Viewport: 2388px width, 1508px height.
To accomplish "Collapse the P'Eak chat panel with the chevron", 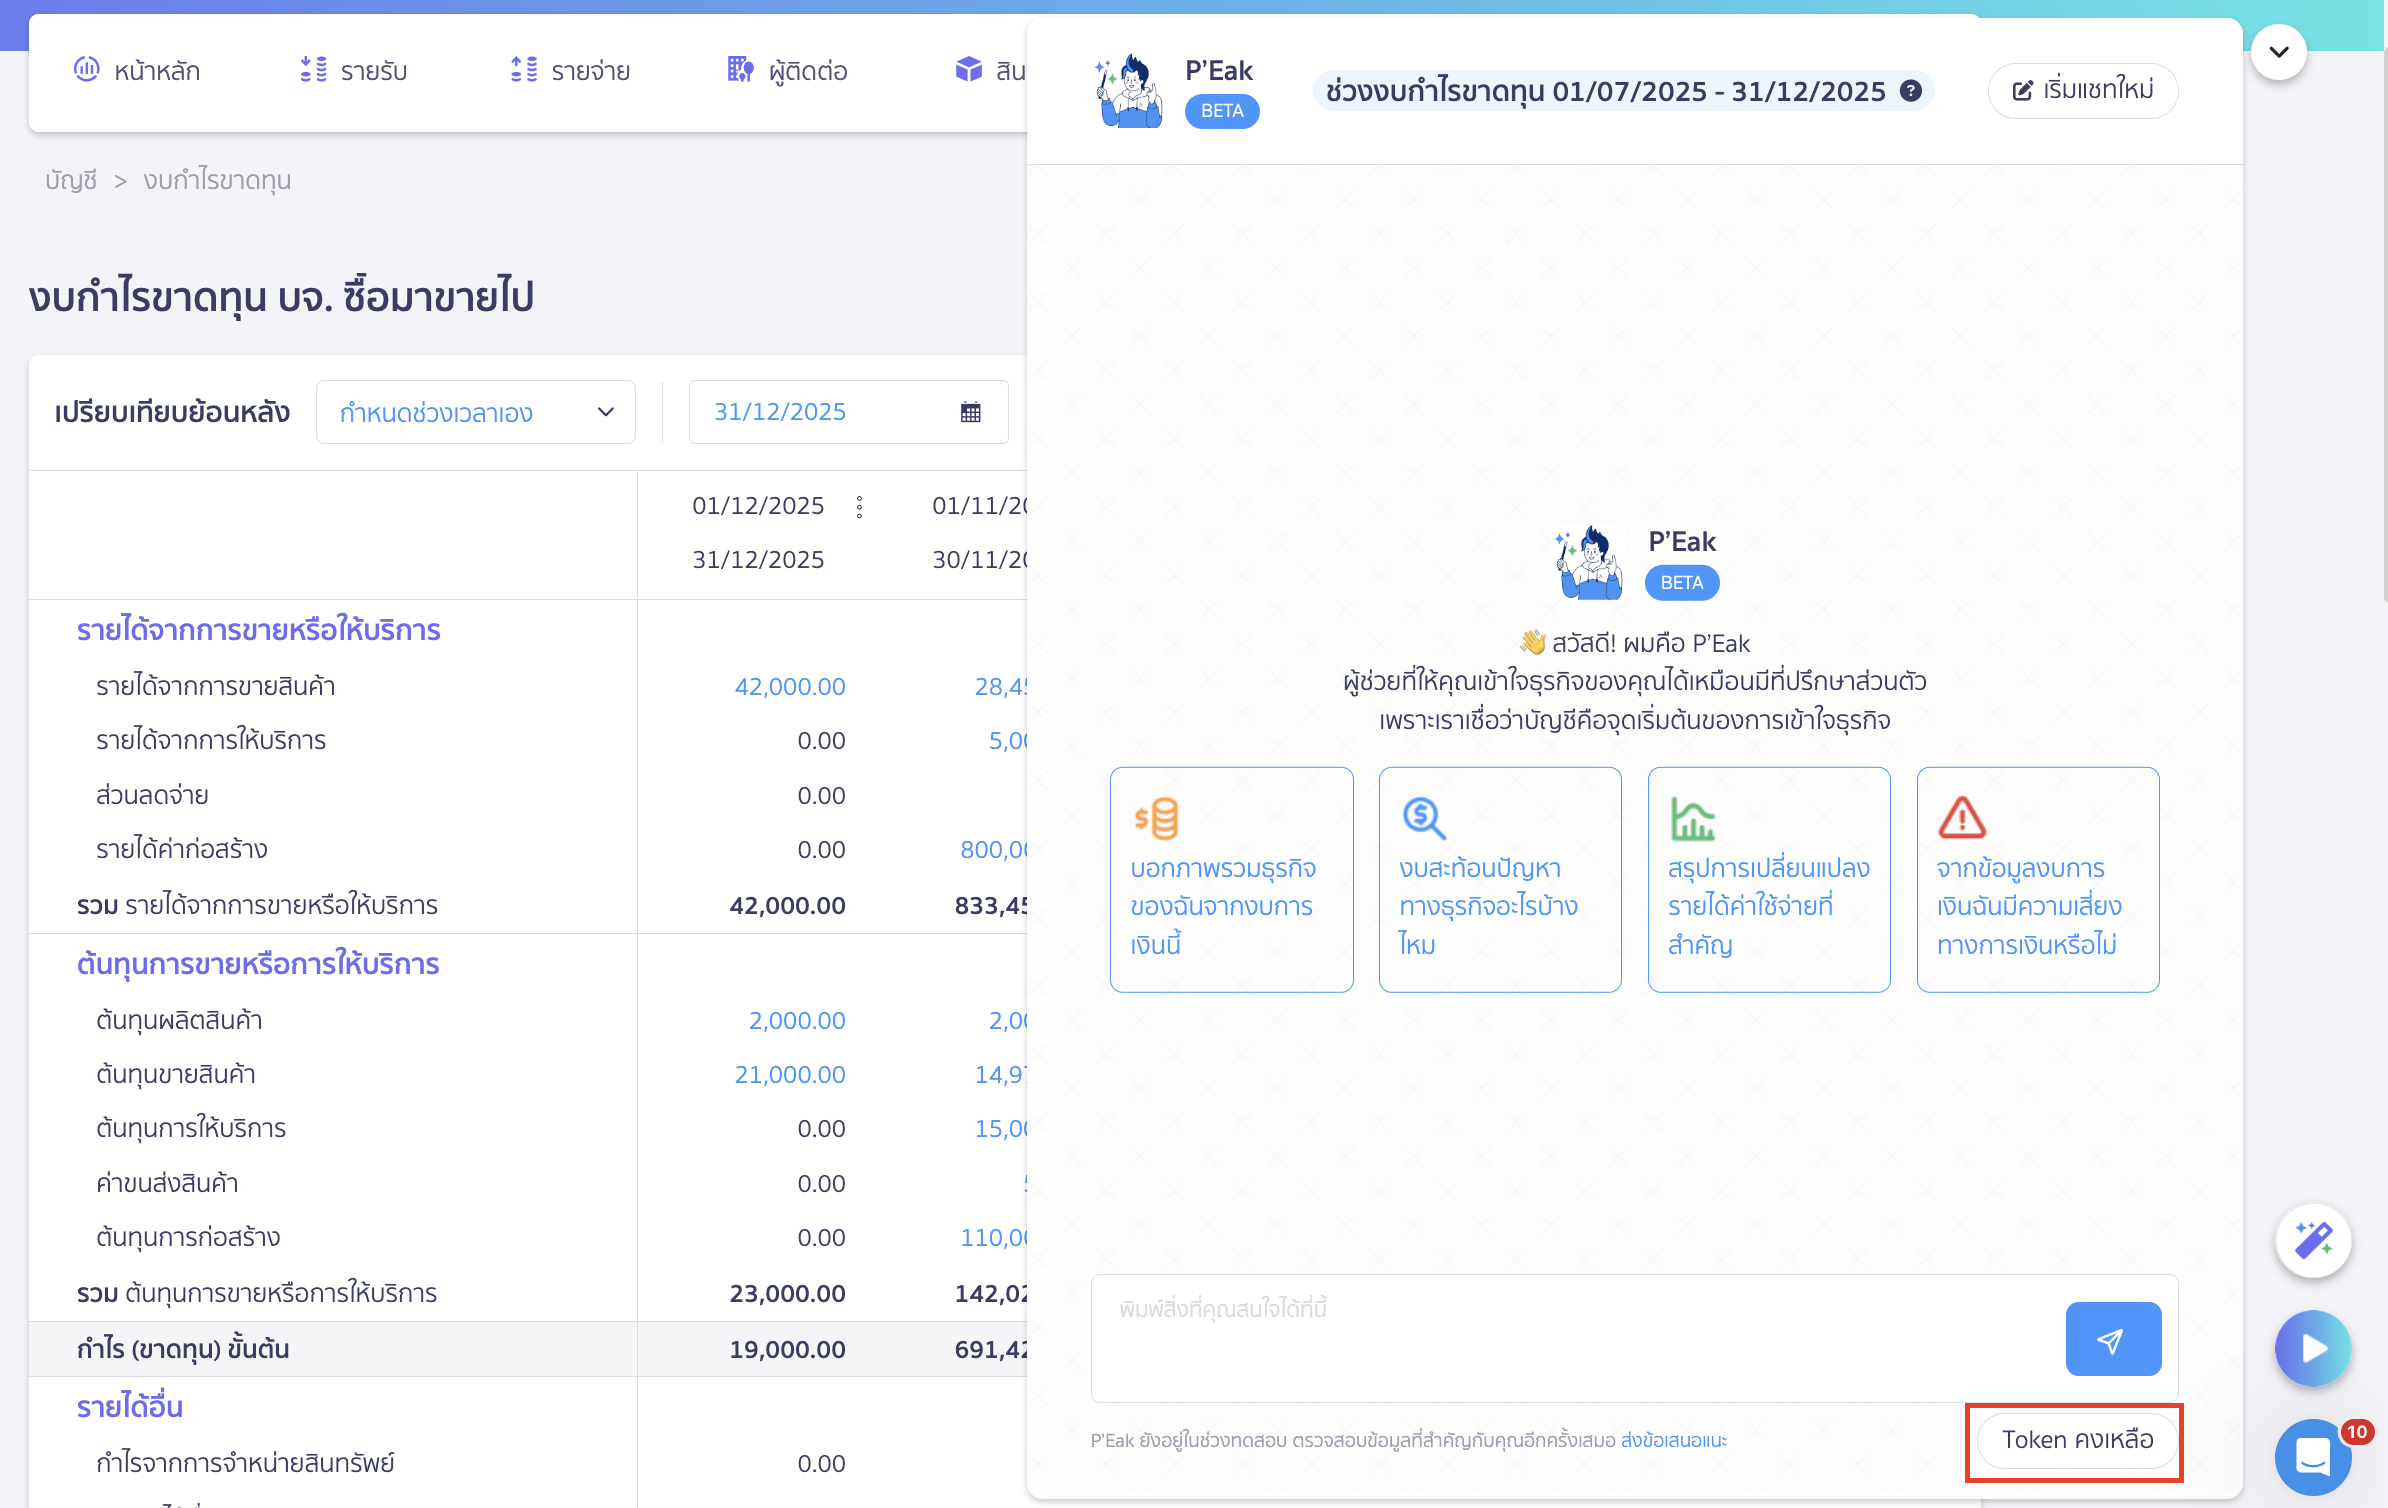I will point(2278,50).
